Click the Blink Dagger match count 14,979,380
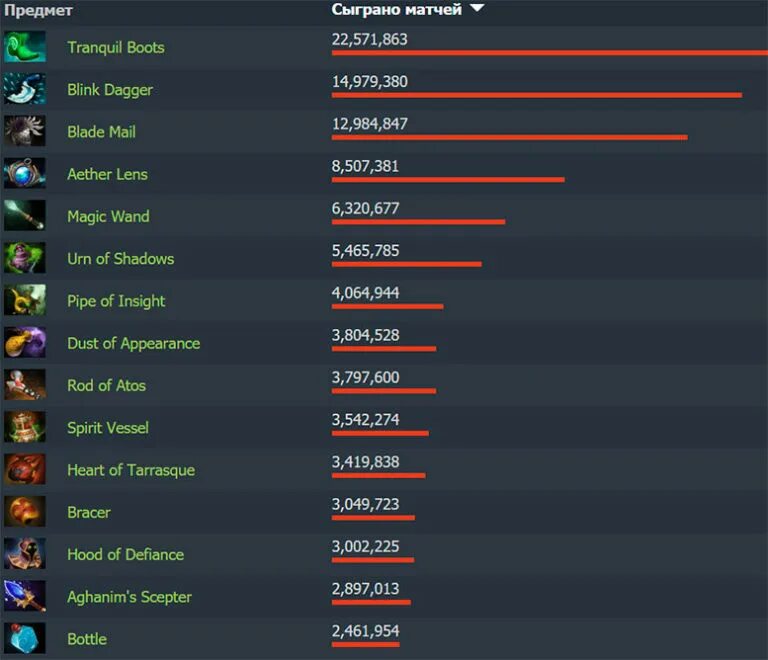The height and width of the screenshot is (660, 768). [369, 81]
